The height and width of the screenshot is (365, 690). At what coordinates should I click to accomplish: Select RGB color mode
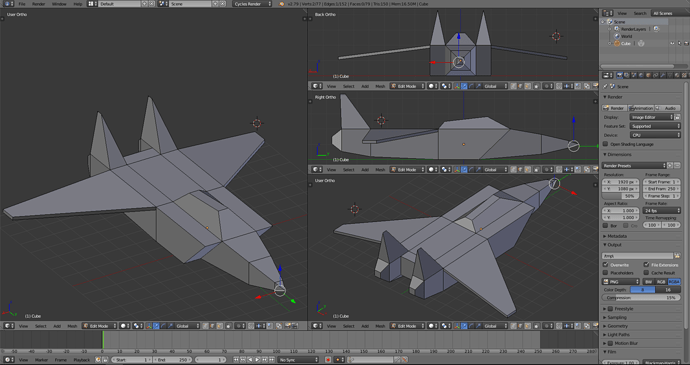point(661,282)
